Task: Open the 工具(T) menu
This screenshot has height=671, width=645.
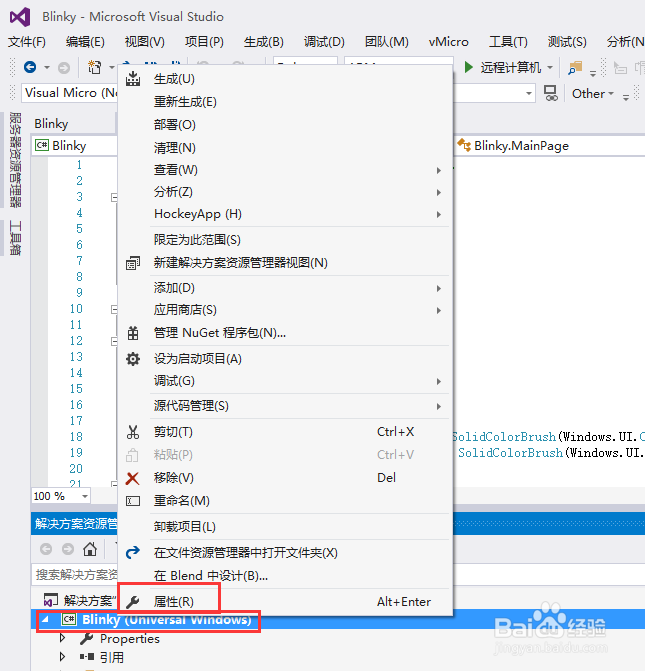Action: (x=508, y=42)
